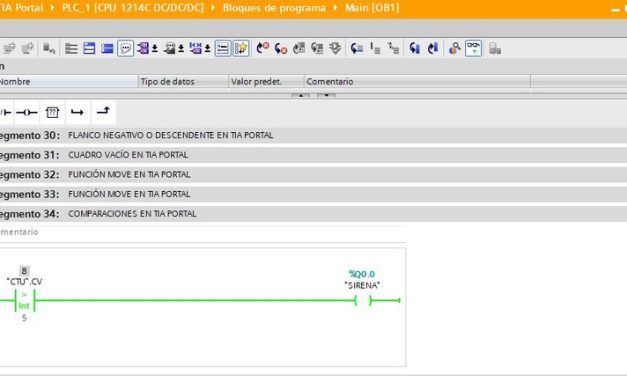Go to next syntax error icon
627x376 pixels.
coord(281,48)
